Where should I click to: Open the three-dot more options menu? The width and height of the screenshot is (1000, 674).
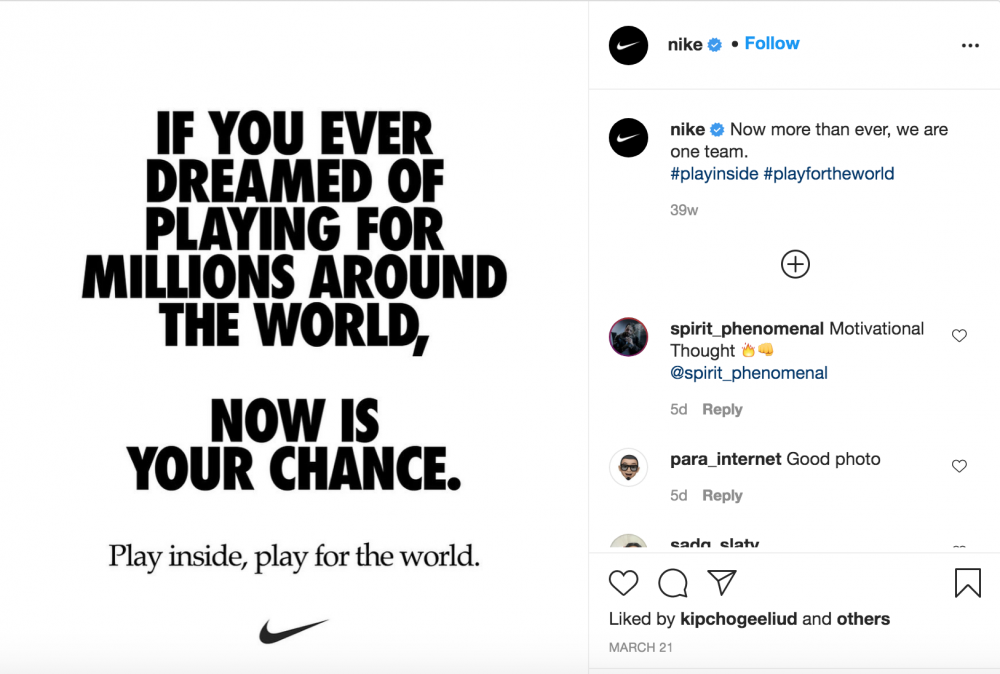coord(970,45)
